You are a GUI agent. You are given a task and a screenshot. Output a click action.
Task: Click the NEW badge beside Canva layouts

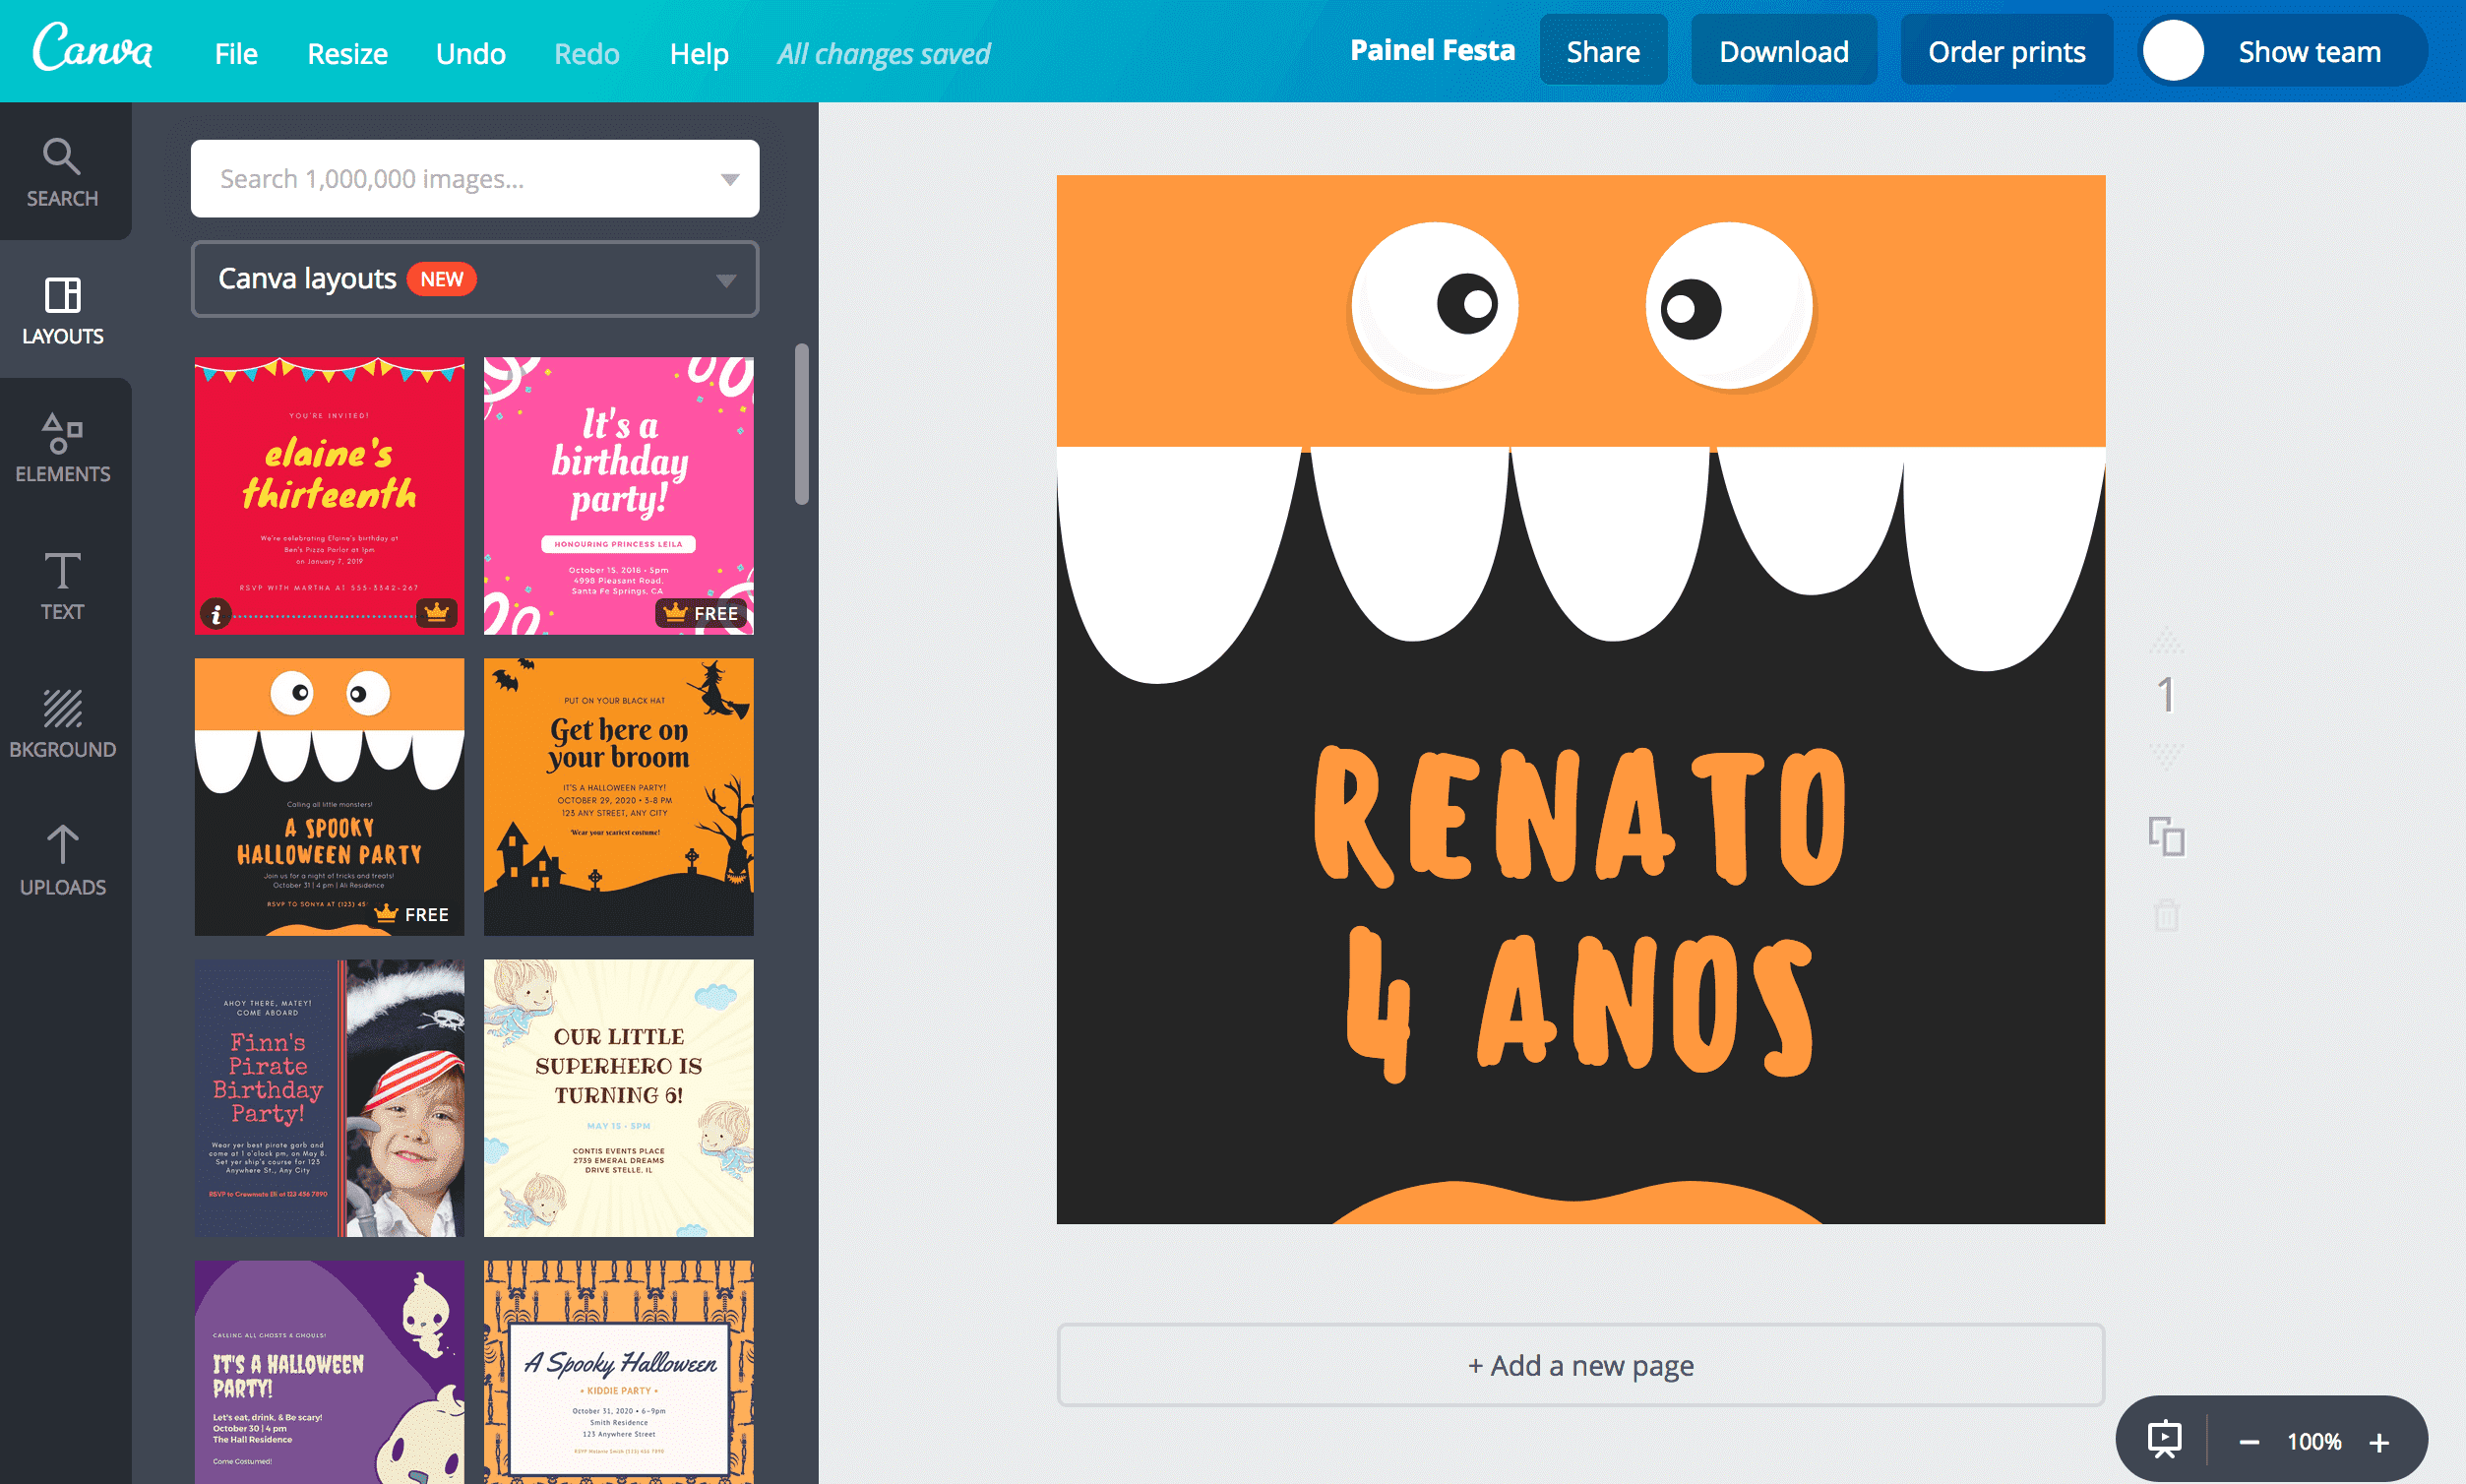click(441, 279)
